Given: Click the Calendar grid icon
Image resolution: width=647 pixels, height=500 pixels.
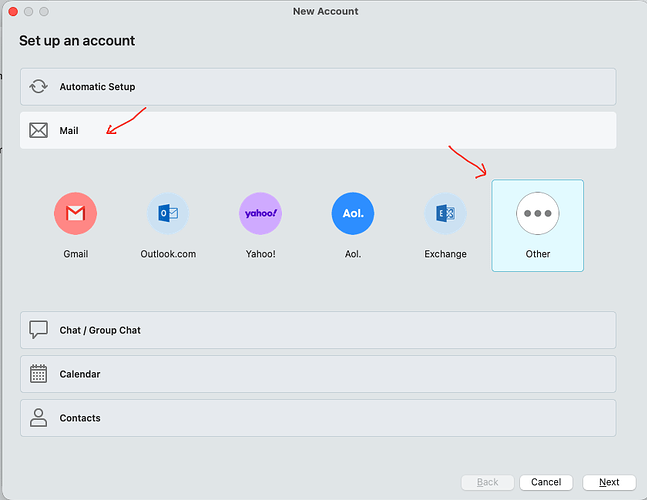Looking at the screenshot, I should (x=38, y=374).
